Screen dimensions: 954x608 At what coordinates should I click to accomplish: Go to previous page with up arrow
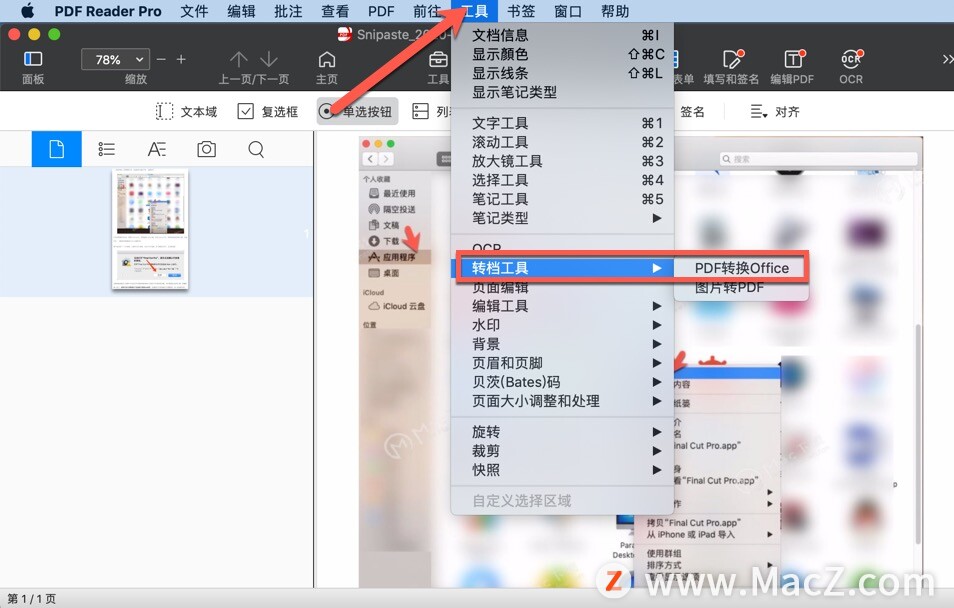click(x=238, y=59)
